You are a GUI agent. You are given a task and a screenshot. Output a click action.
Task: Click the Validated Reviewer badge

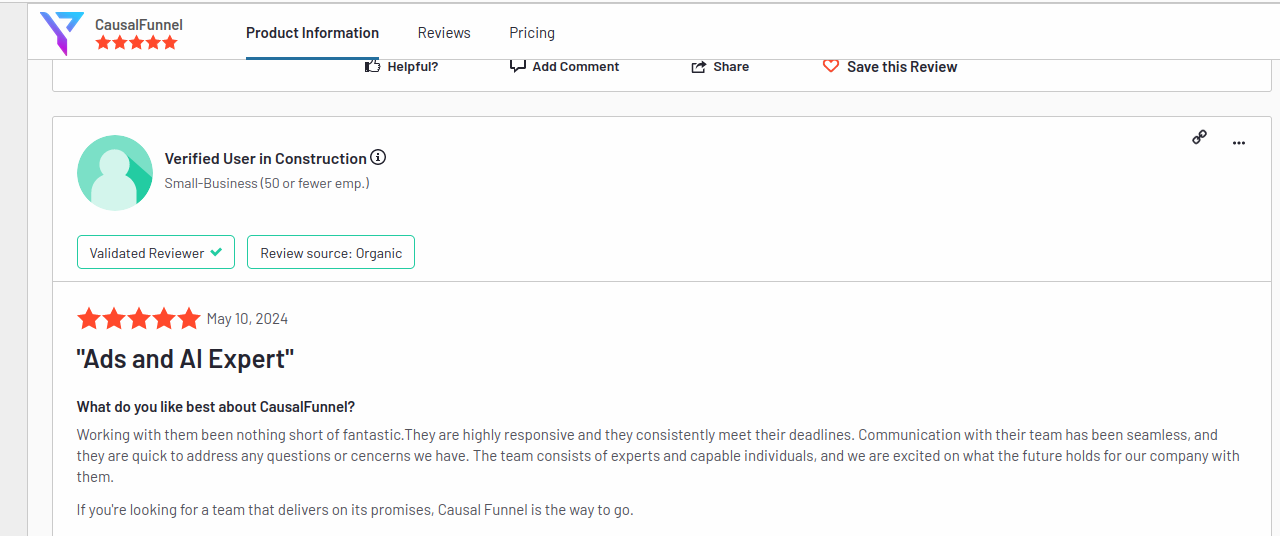156,252
